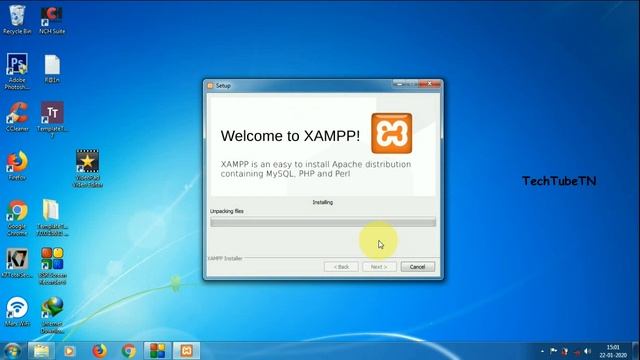Switch to Firefox in the taskbar

pyautogui.click(x=99, y=351)
